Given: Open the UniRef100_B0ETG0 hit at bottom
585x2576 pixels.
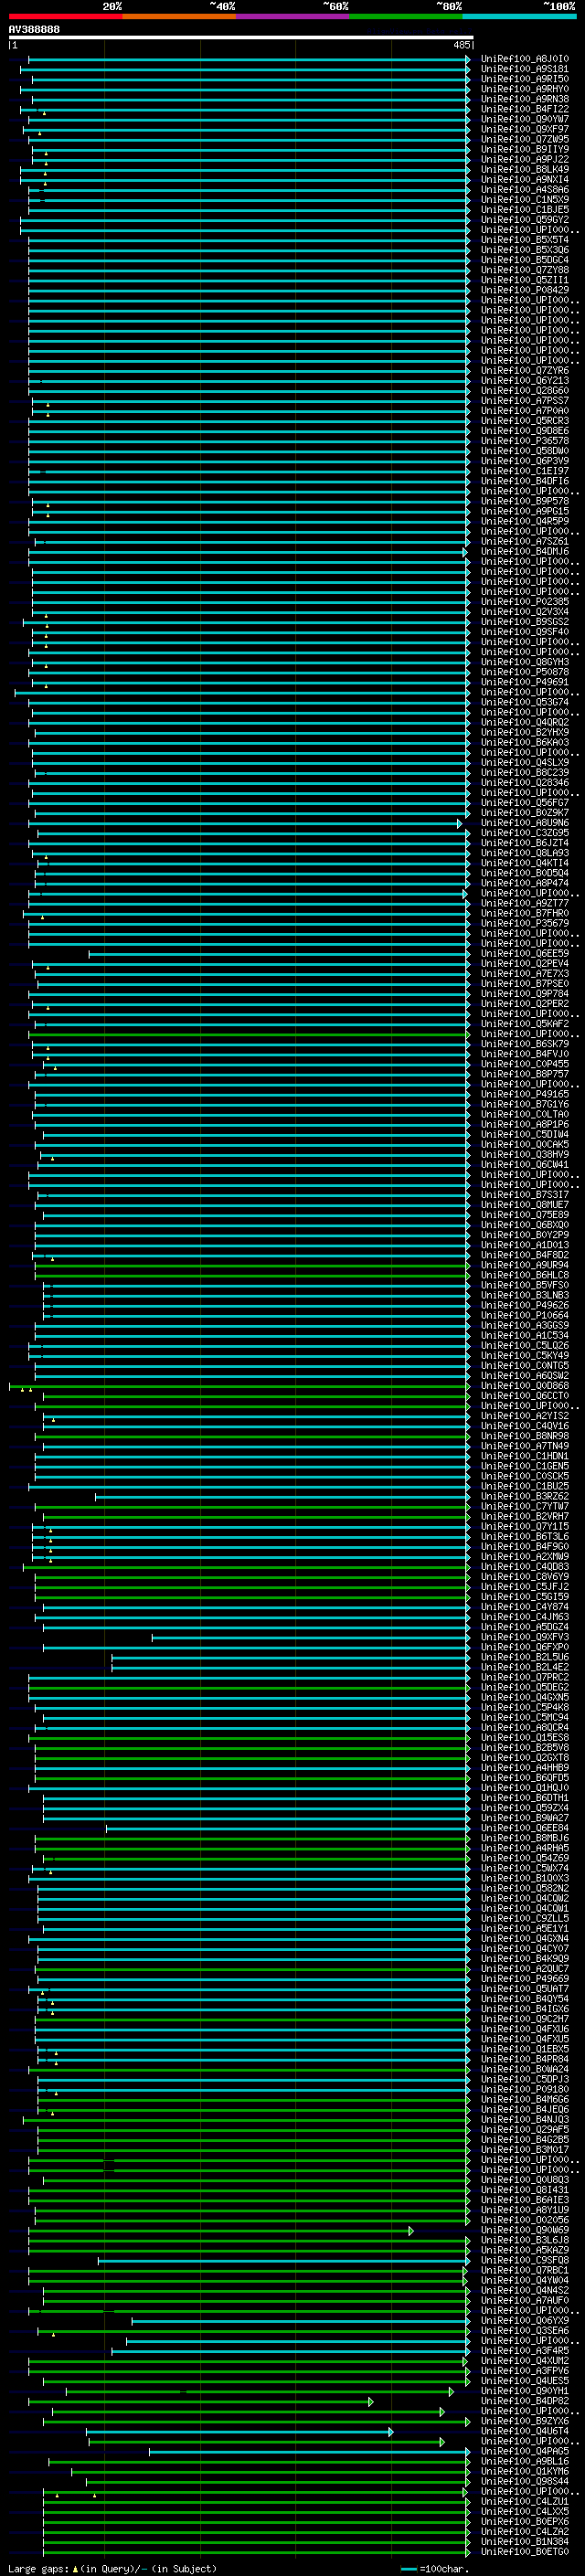Looking at the screenshot, I should 524,2551.
